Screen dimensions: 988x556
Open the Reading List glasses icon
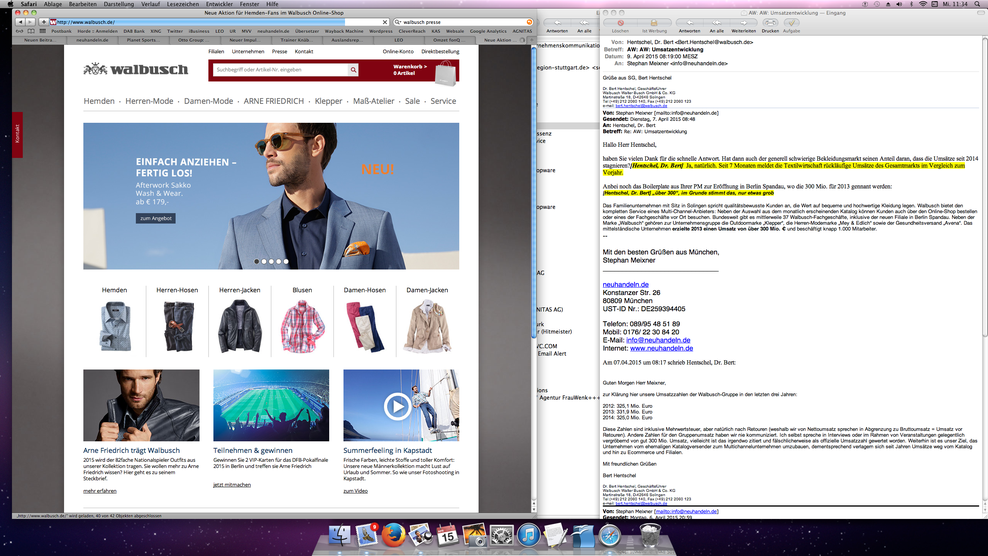pos(20,31)
